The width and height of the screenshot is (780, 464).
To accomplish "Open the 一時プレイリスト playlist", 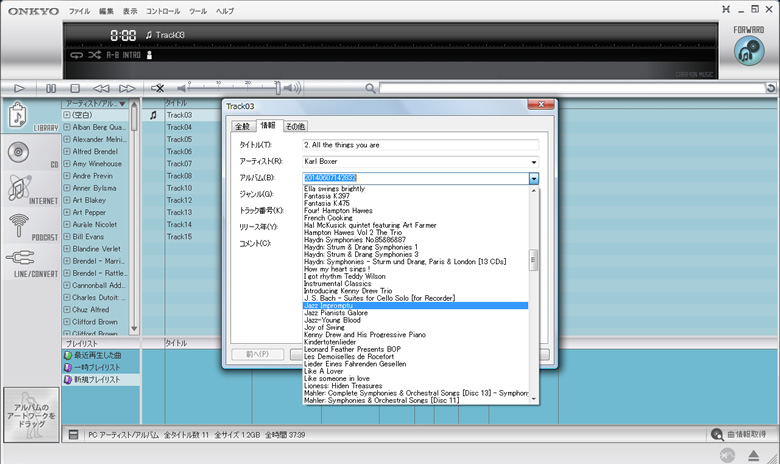I will pyautogui.click(x=97, y=368).
